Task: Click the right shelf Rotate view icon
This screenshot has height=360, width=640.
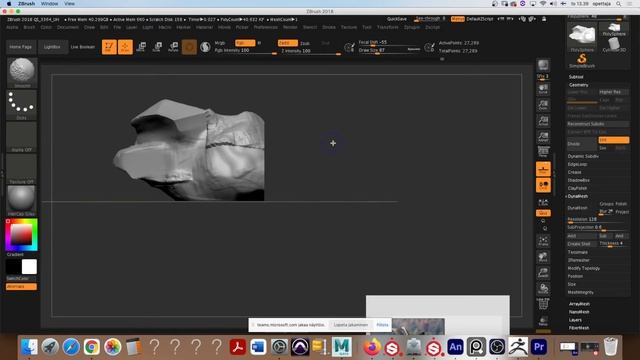Action: pos(543,289)
